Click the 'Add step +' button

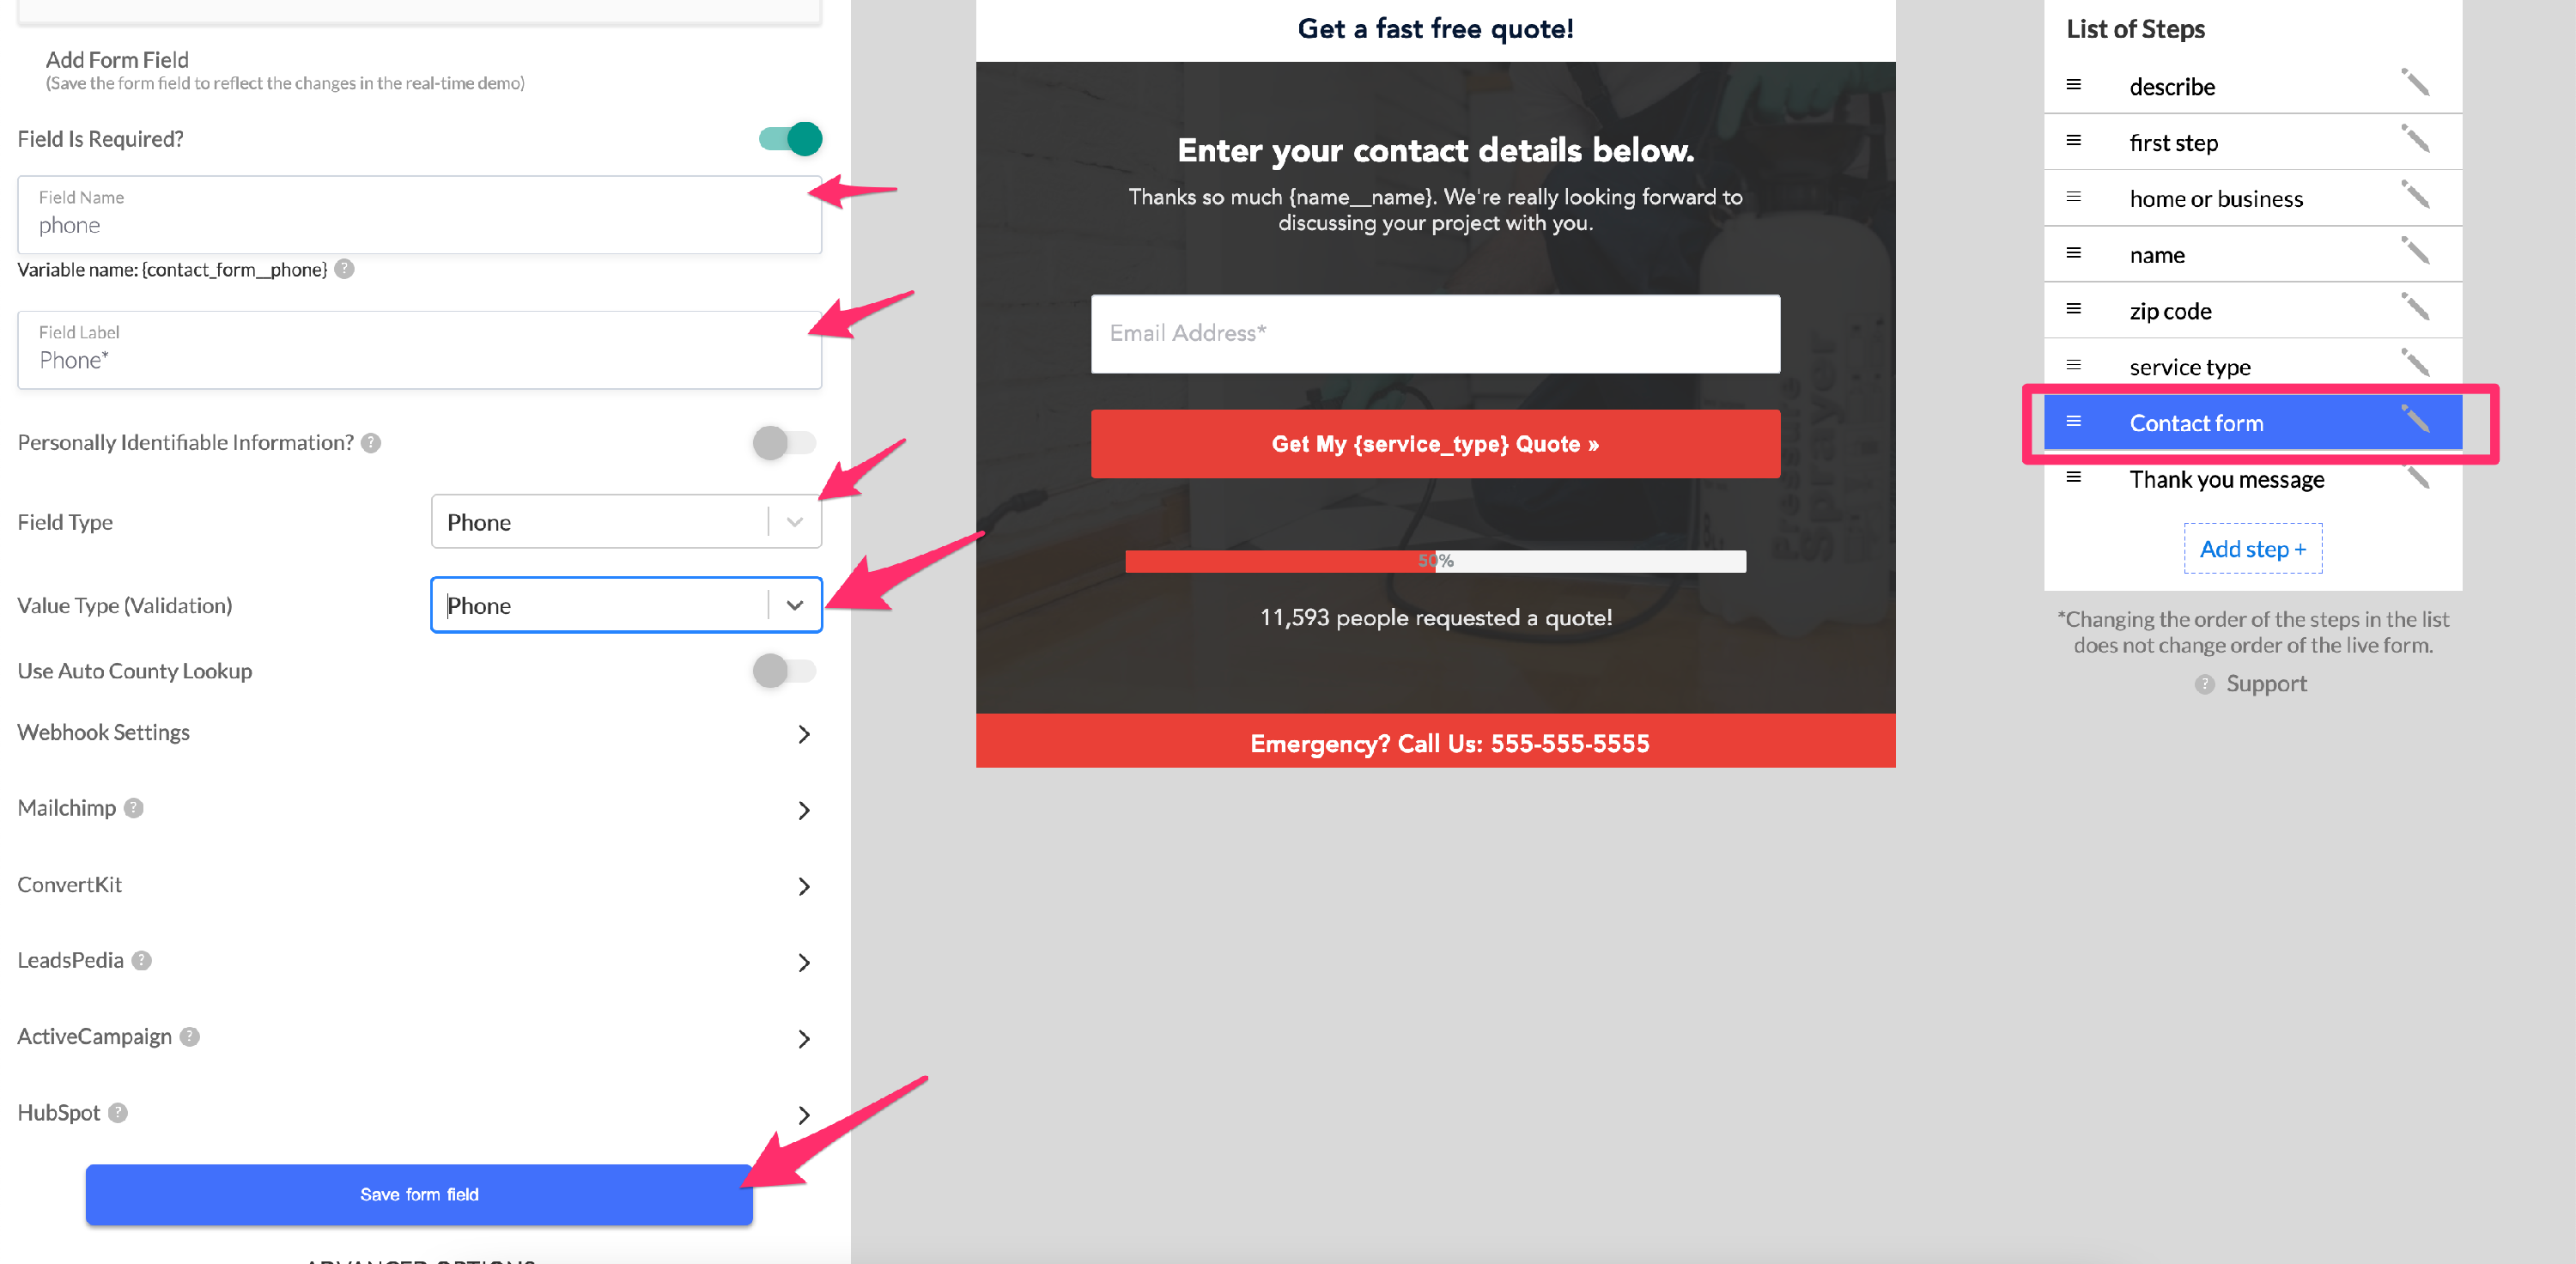2252,547
